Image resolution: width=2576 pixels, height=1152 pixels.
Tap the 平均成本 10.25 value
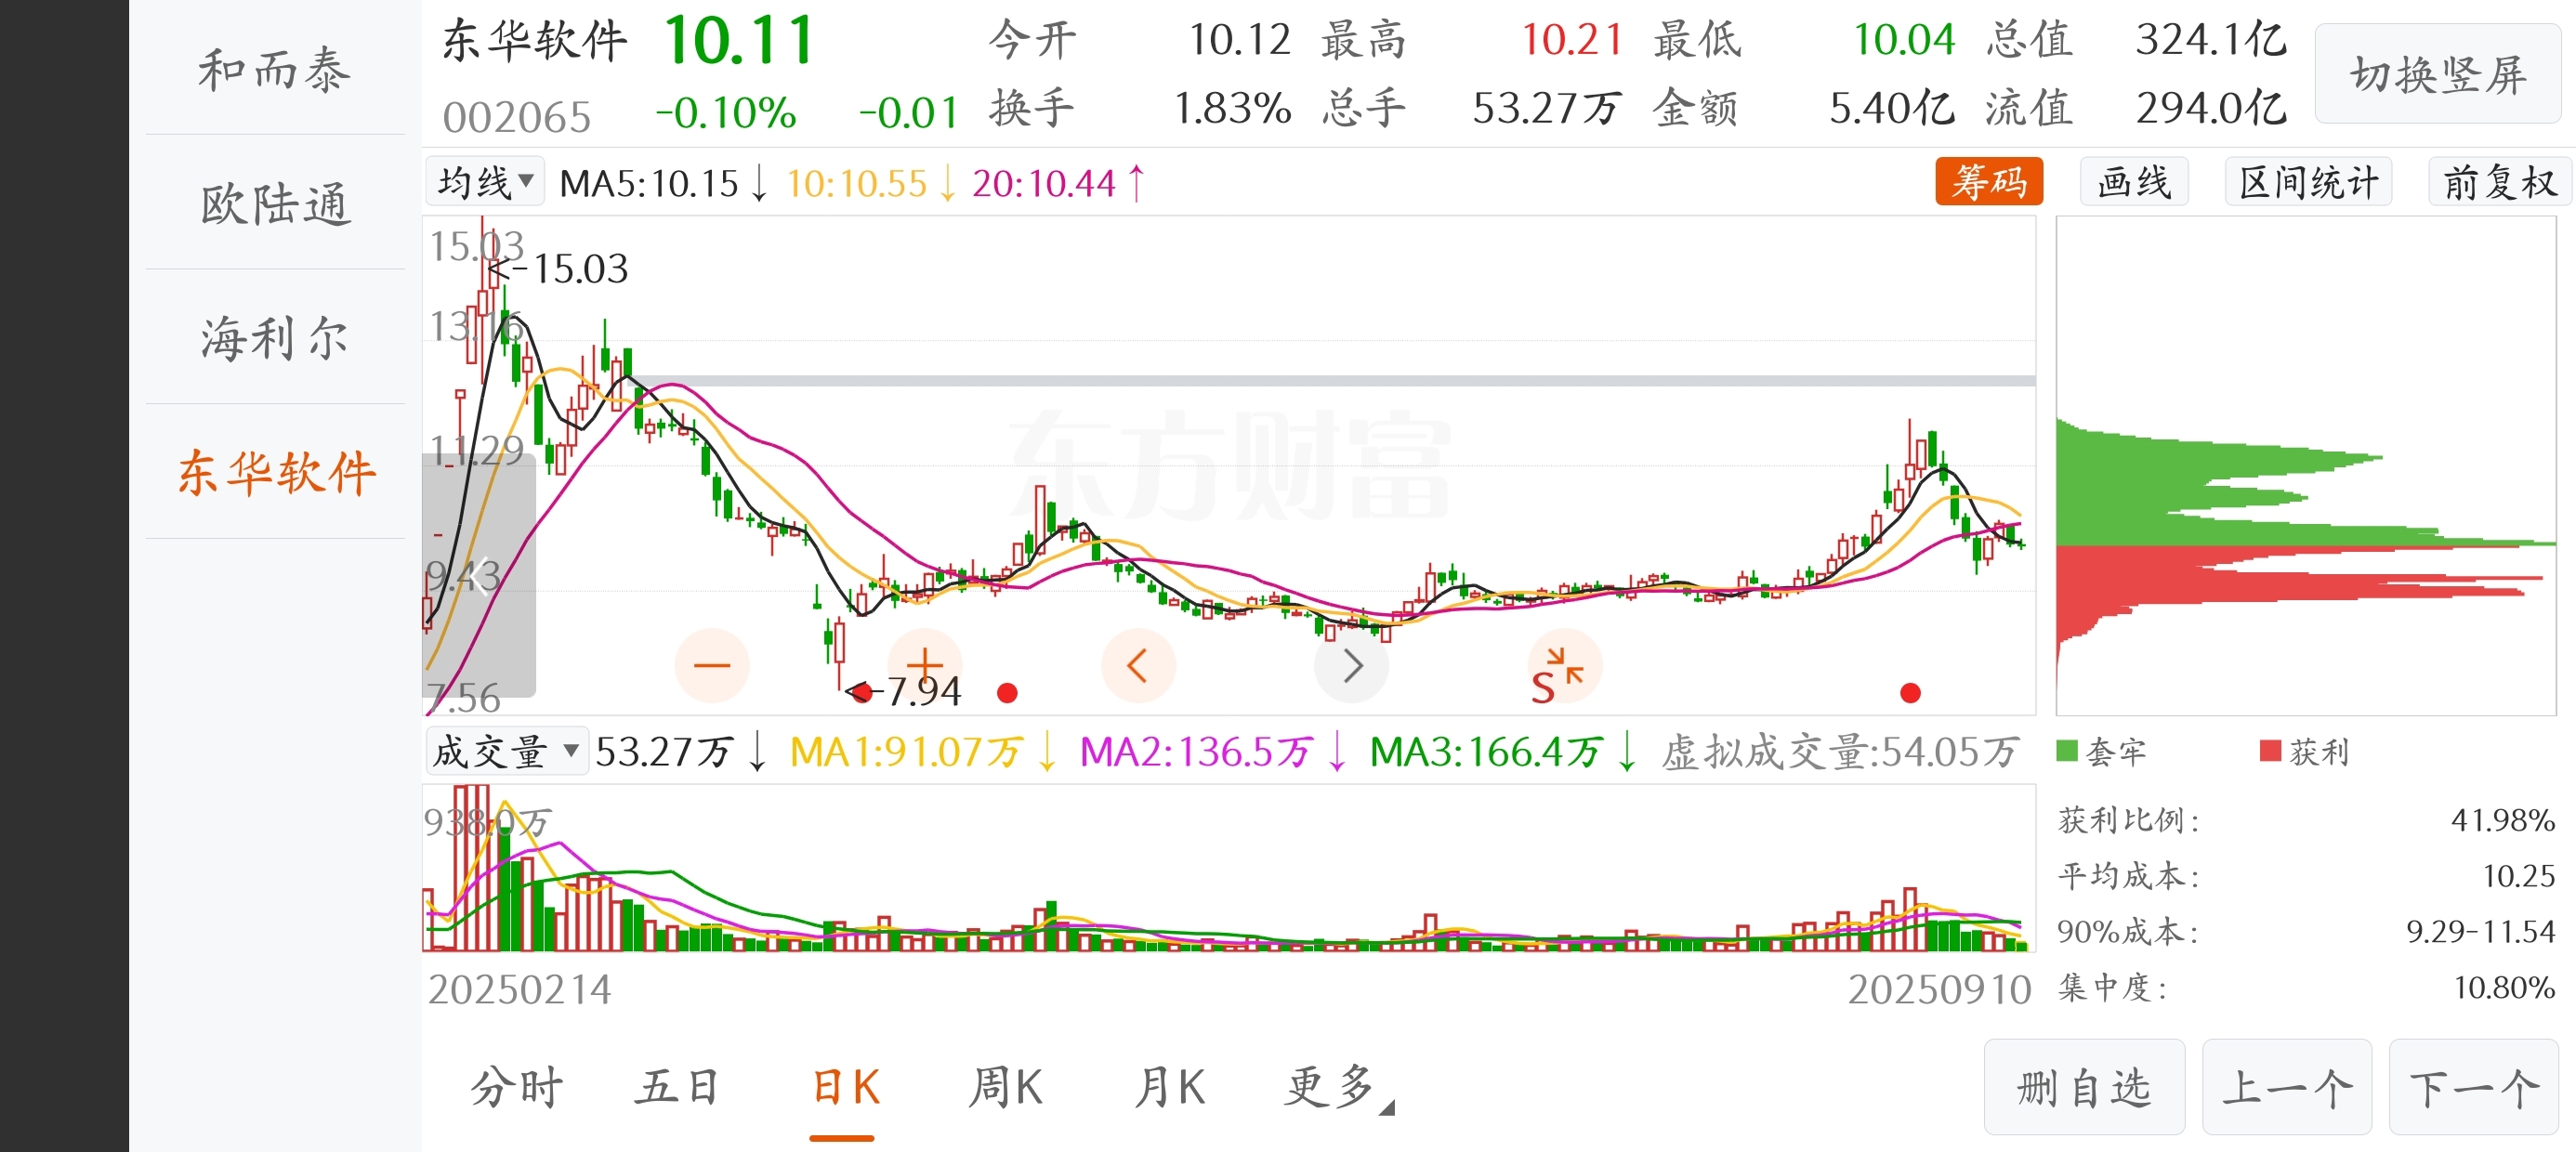tap(2519, 876)
